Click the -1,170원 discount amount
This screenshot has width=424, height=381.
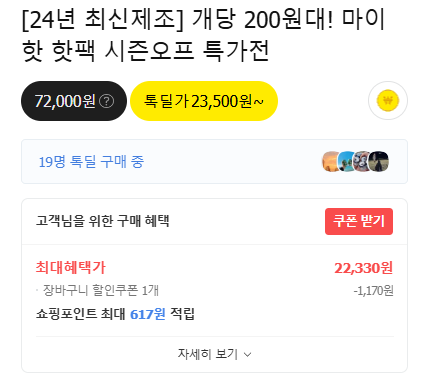point(374,291)
